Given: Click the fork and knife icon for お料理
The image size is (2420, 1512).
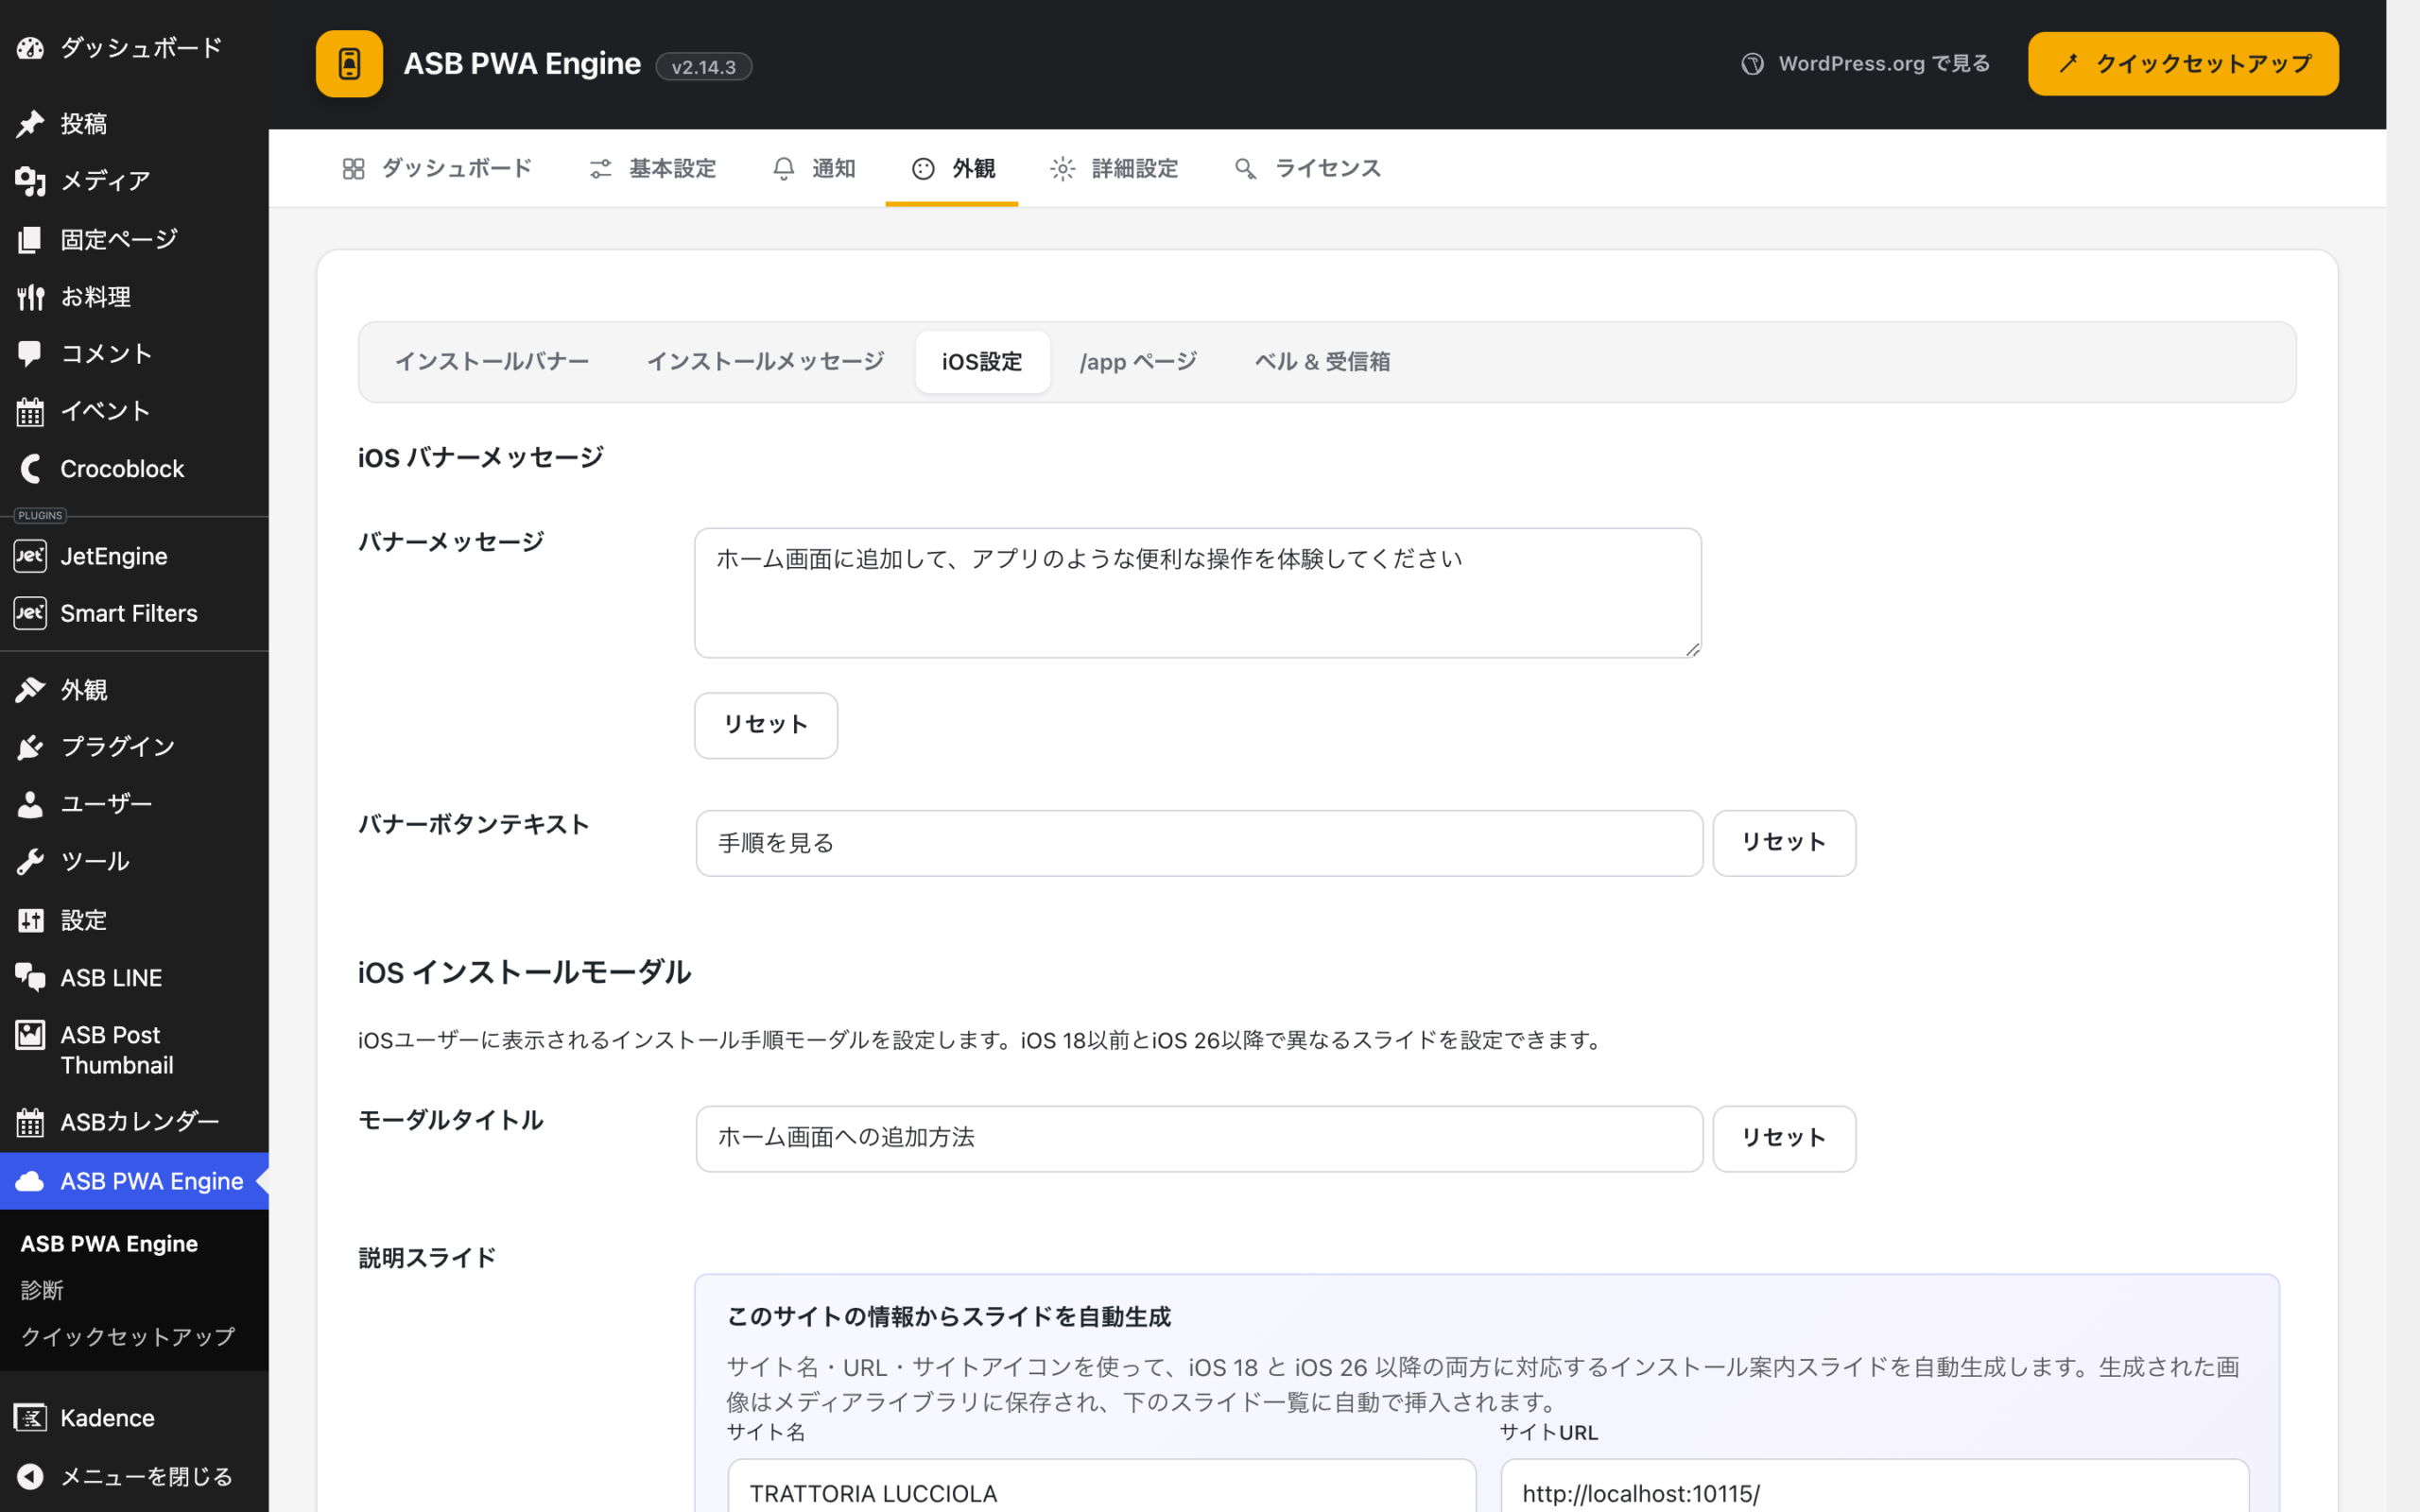Looking at the screenshot, I should pyautogui.click(x=30, y=297).
